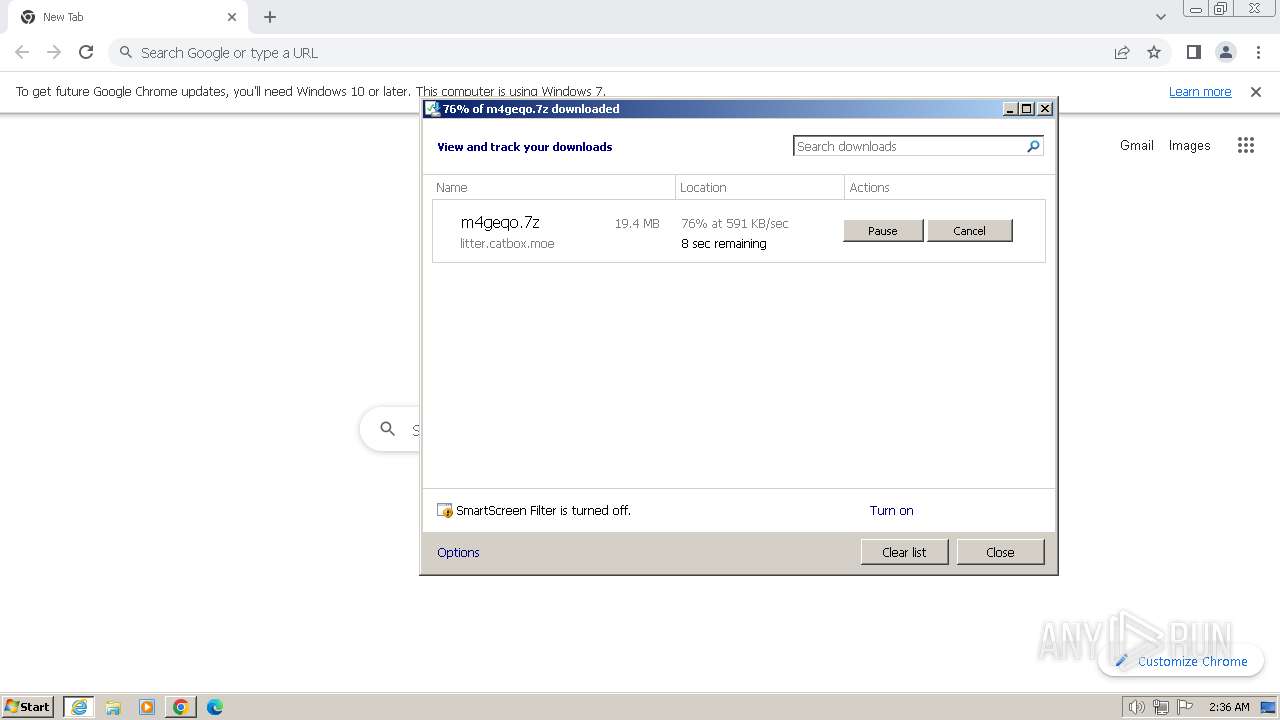Click the volume tray icon
The image size is (1280, 720).
pyautogui.click(x=1136, y=707)
